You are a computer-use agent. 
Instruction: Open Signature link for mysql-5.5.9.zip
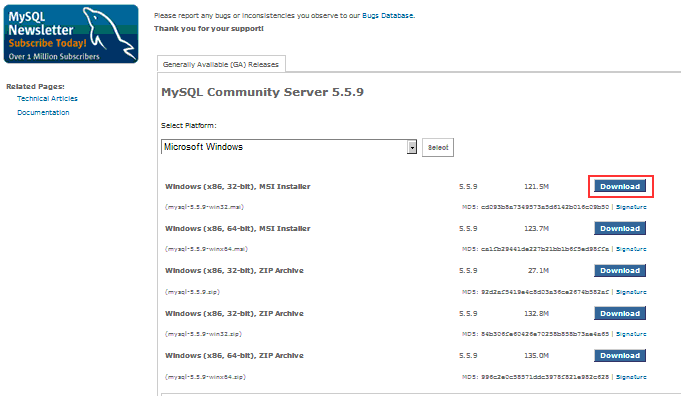click(x=631, y=292)
